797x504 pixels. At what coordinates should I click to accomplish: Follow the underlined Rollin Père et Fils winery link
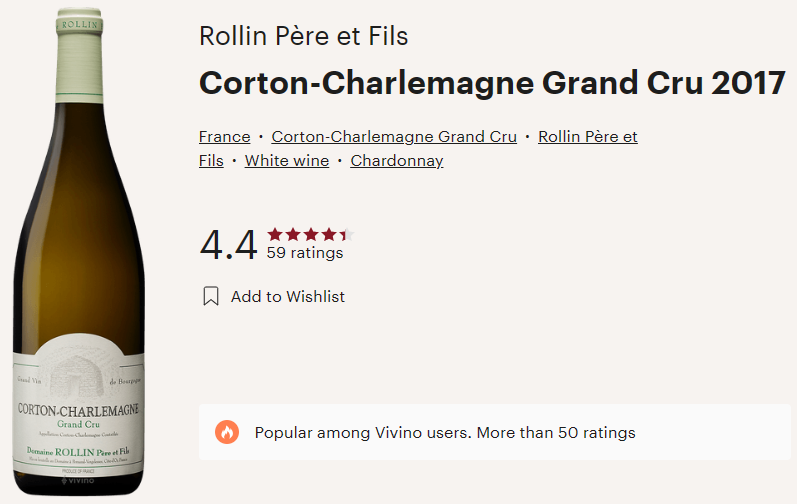coord(587,137)
